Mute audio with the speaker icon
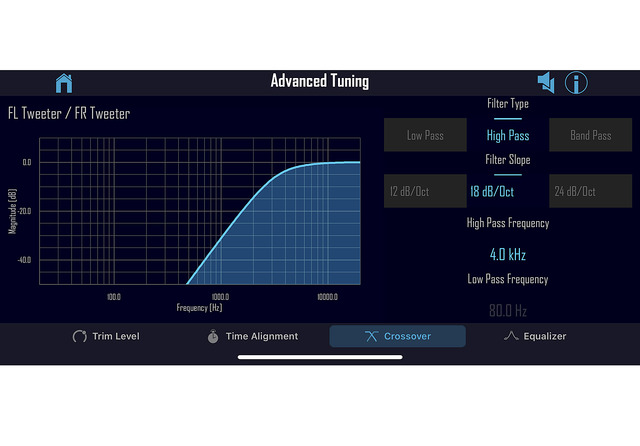The image size is (640, 446). pos(546,82)
